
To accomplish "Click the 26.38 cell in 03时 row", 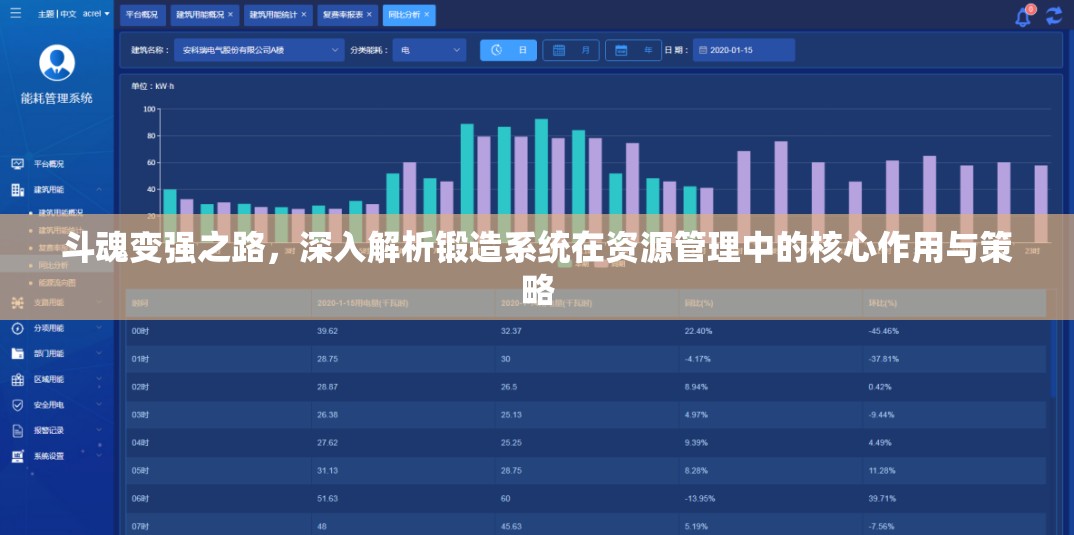I will 327,414.
